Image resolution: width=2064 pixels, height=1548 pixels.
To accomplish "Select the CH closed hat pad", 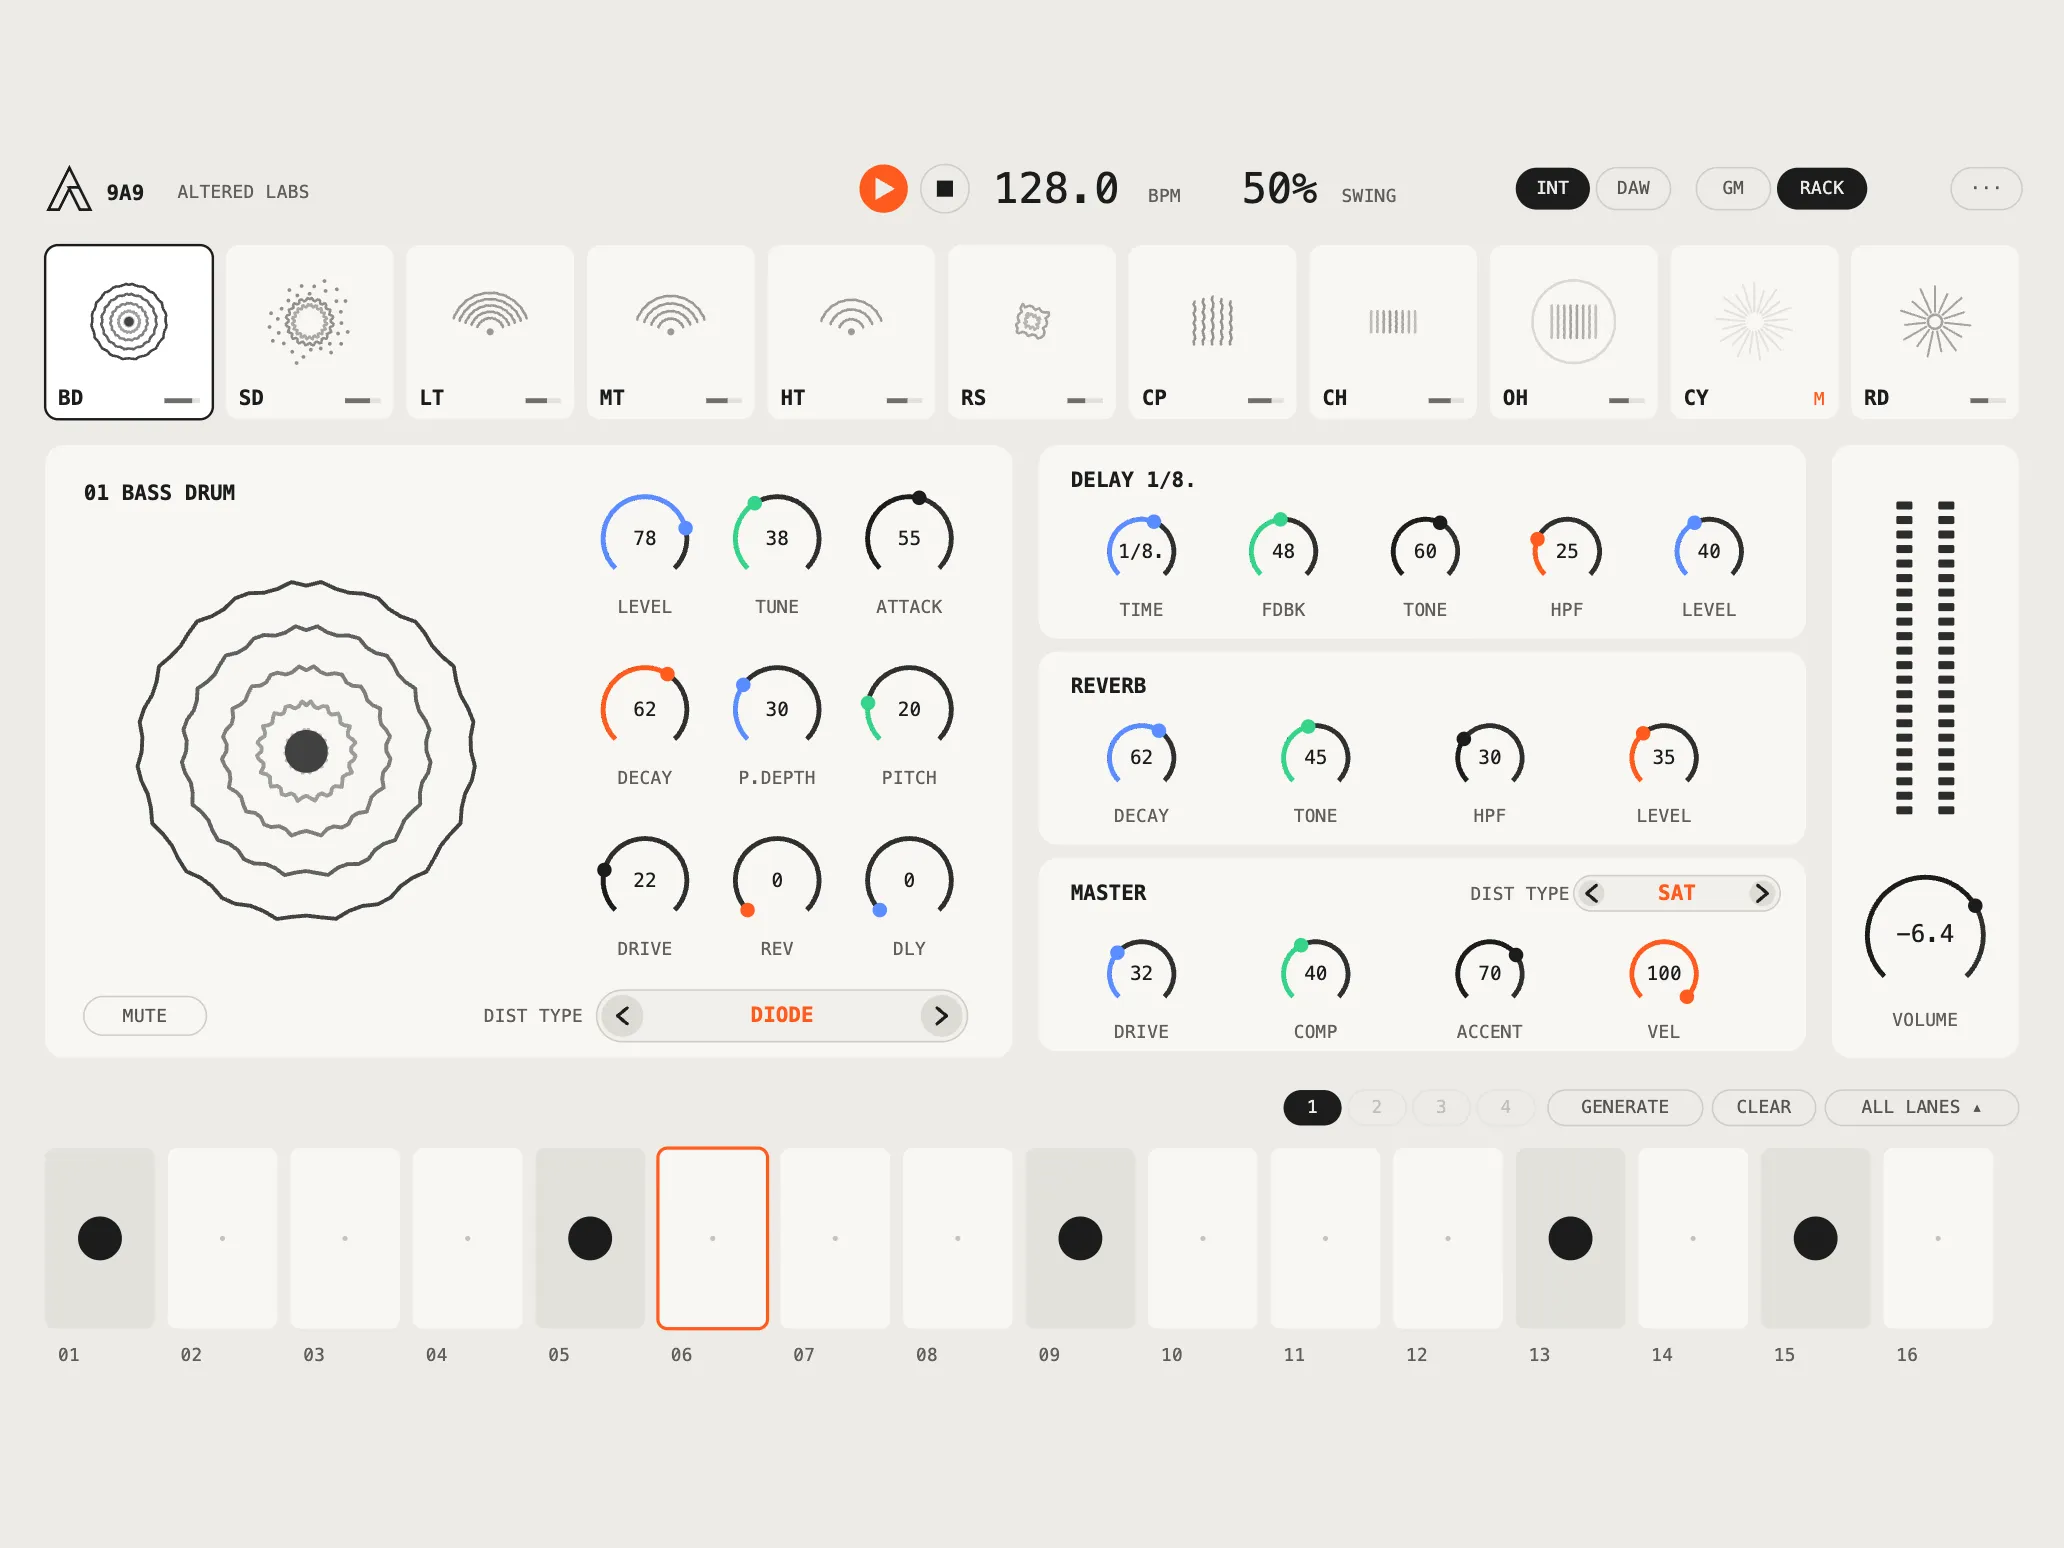I will pos(1393,332).
